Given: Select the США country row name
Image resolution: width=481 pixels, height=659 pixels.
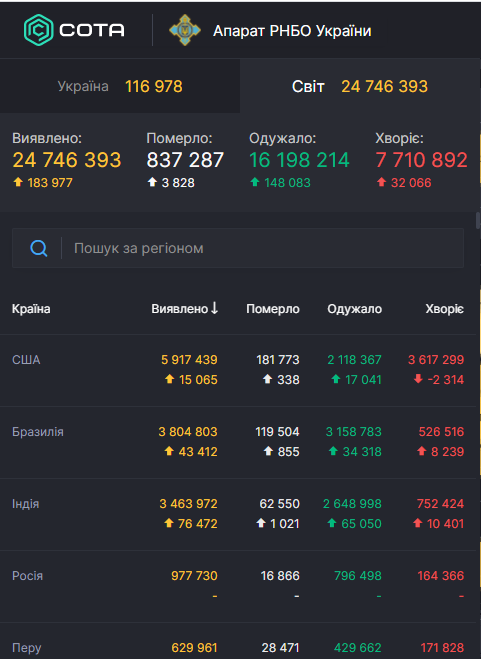Looking at the screenshot, I should tap(26, 360).
